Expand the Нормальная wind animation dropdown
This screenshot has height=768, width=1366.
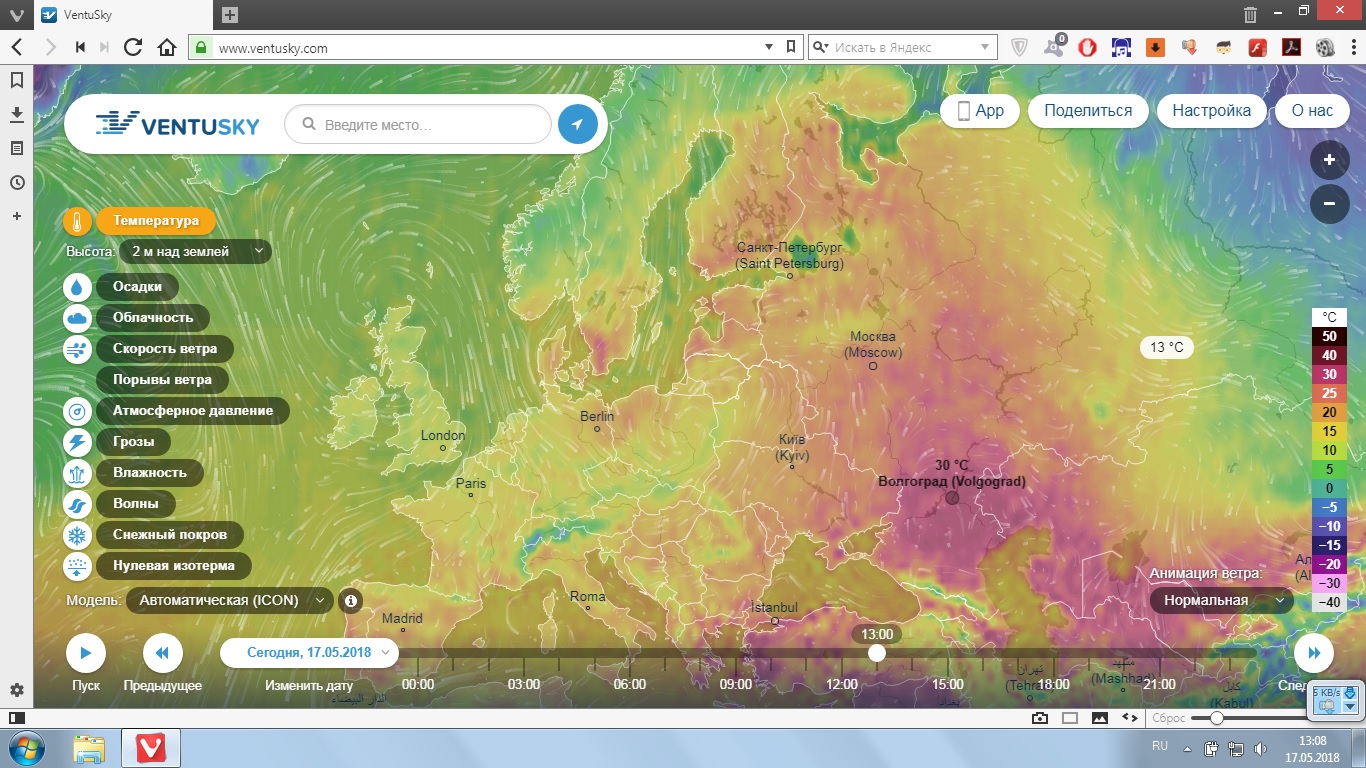coord(1221,600)
